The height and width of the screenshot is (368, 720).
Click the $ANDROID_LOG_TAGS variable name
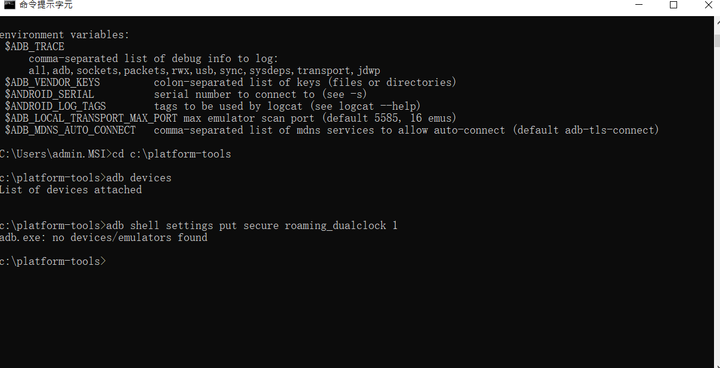[x=55, y=107]
